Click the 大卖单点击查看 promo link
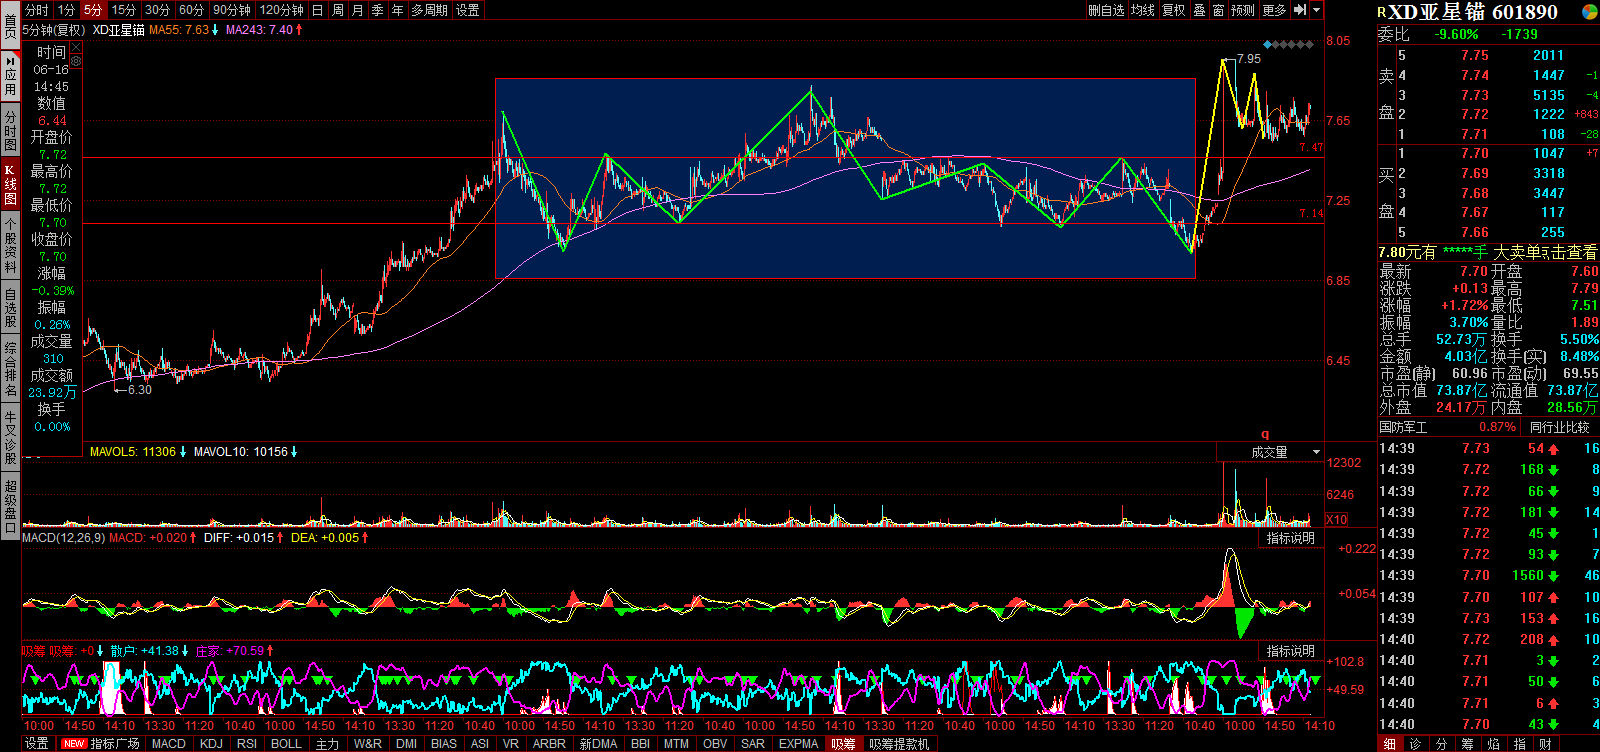The width and height of the screenshot is (1600, 752). coord(1545,253)
